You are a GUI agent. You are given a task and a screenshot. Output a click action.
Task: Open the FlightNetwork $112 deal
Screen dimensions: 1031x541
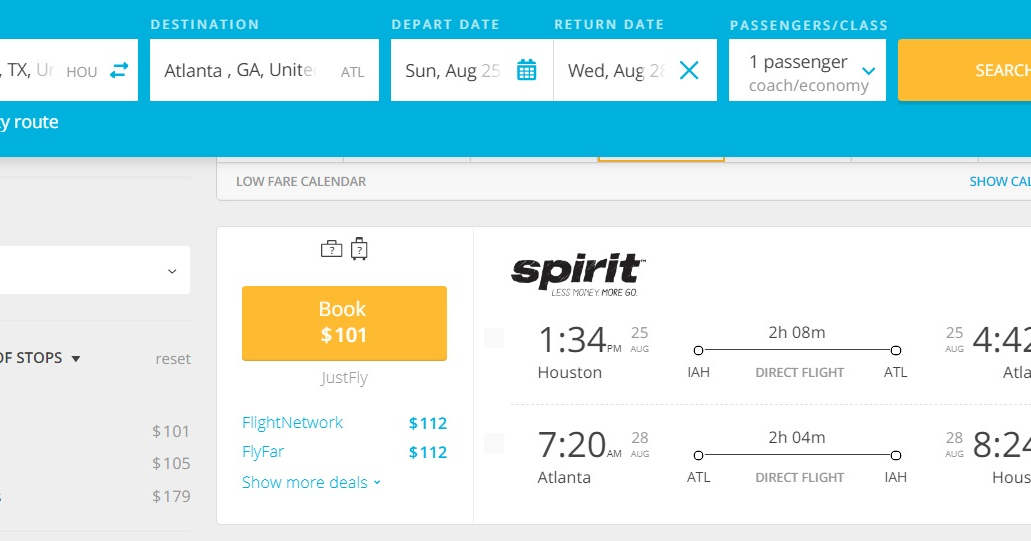click(x=345, y=423)
